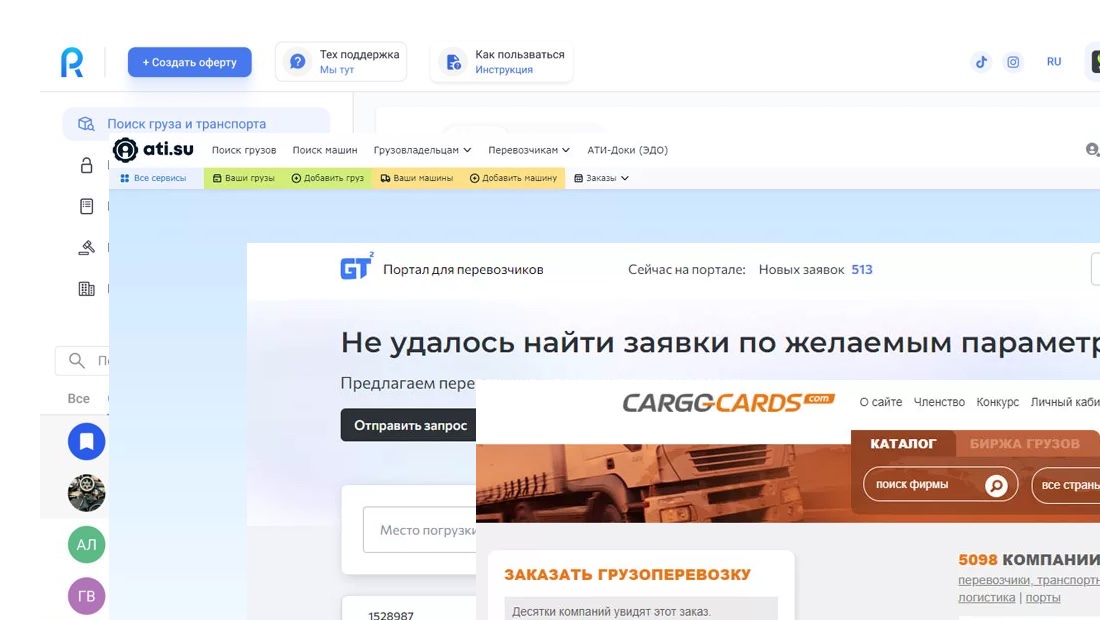
Task: Open the Заказы dropdown
Action: click(601, 178)
